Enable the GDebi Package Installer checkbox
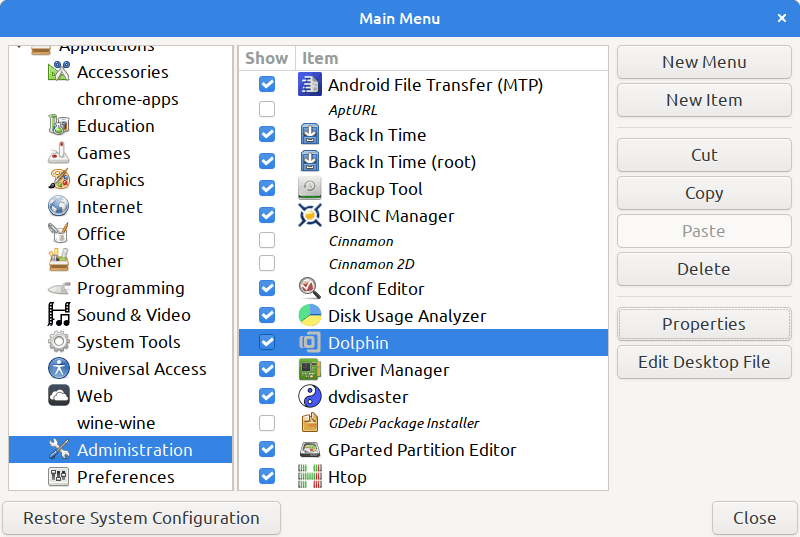The width and height of the screenshot is (800, 537). 267,423
